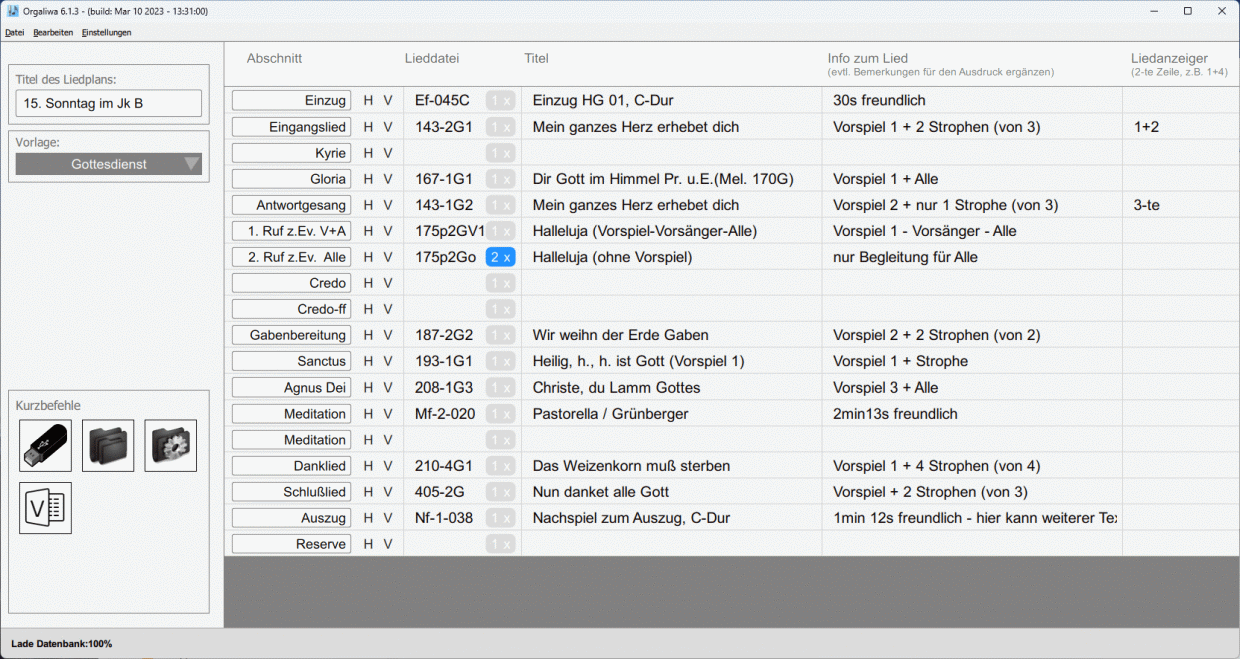Open the Agnus Dei section selector
This screenshot has height=659, width=1240.
click(292, 388)
